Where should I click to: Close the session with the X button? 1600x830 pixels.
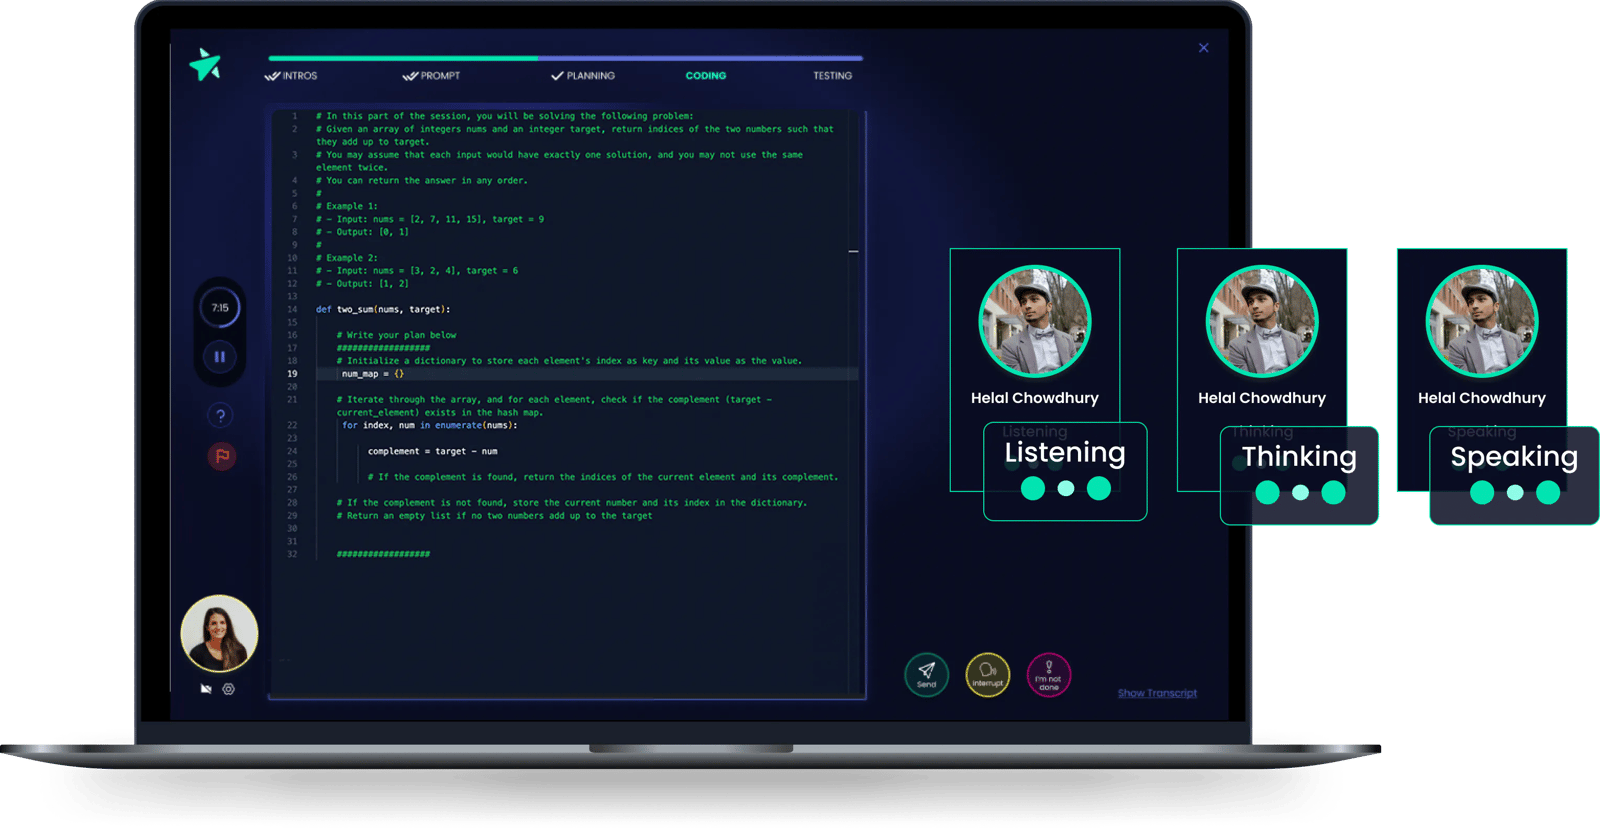(x=1204, y=48)
